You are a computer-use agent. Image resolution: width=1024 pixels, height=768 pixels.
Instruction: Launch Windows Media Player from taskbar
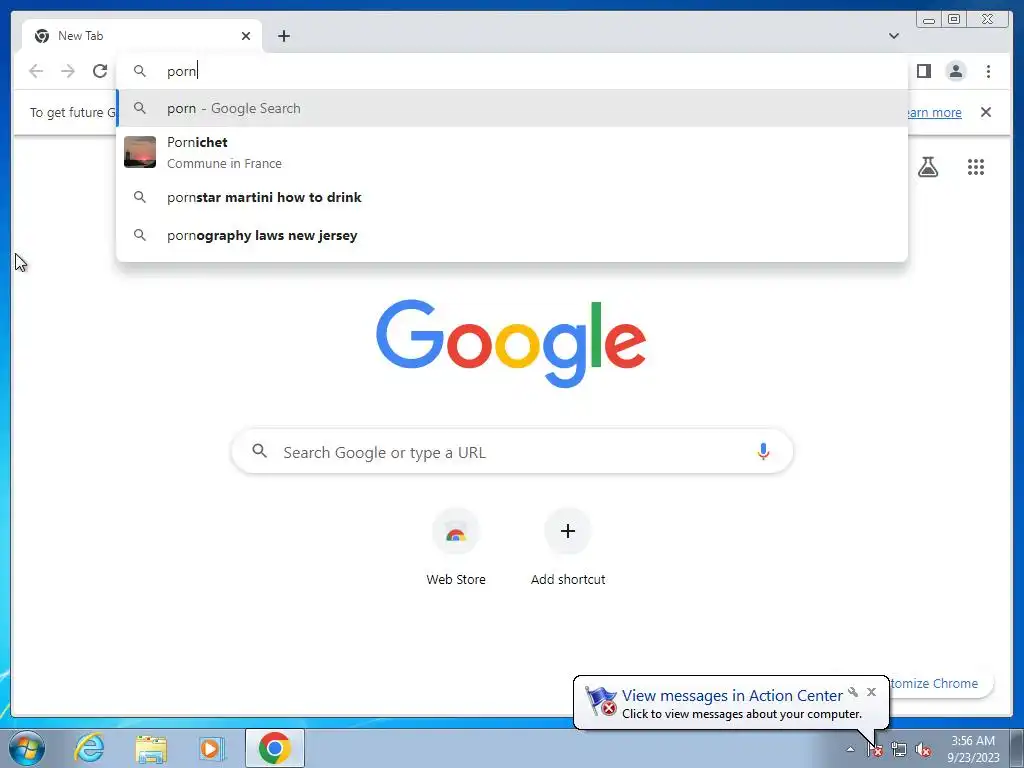212,748
